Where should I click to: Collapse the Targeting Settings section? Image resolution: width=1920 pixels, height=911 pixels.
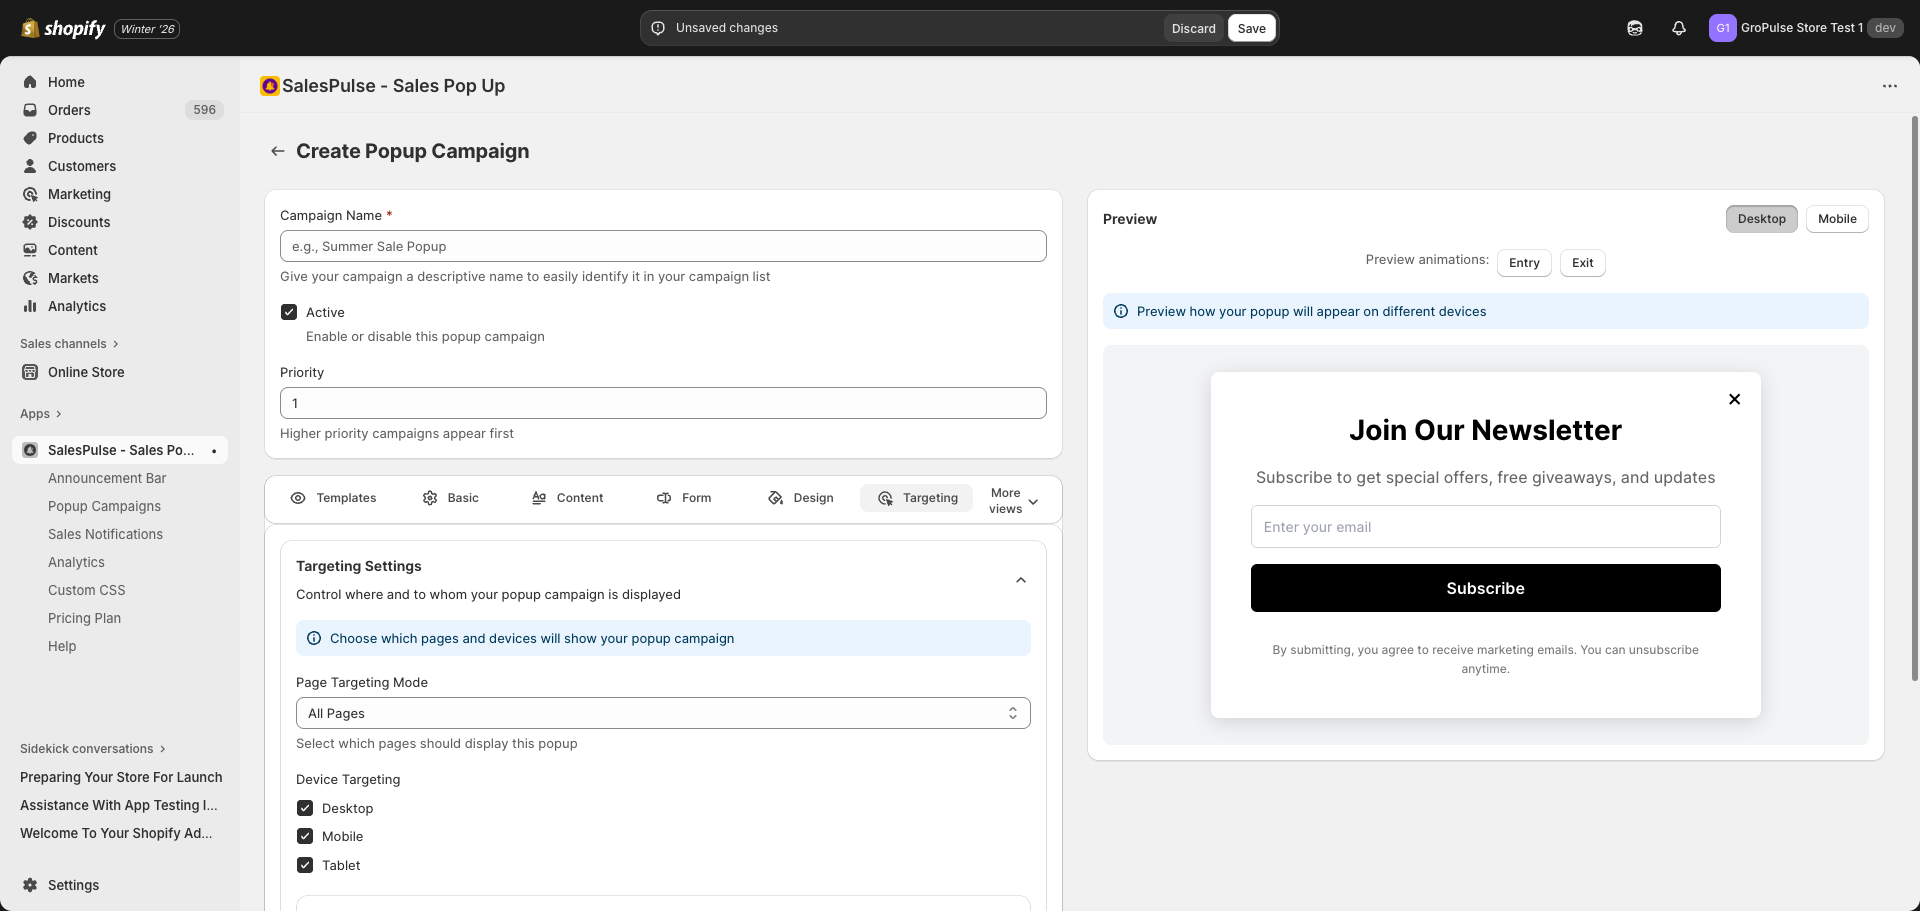tap(1020, 580)
